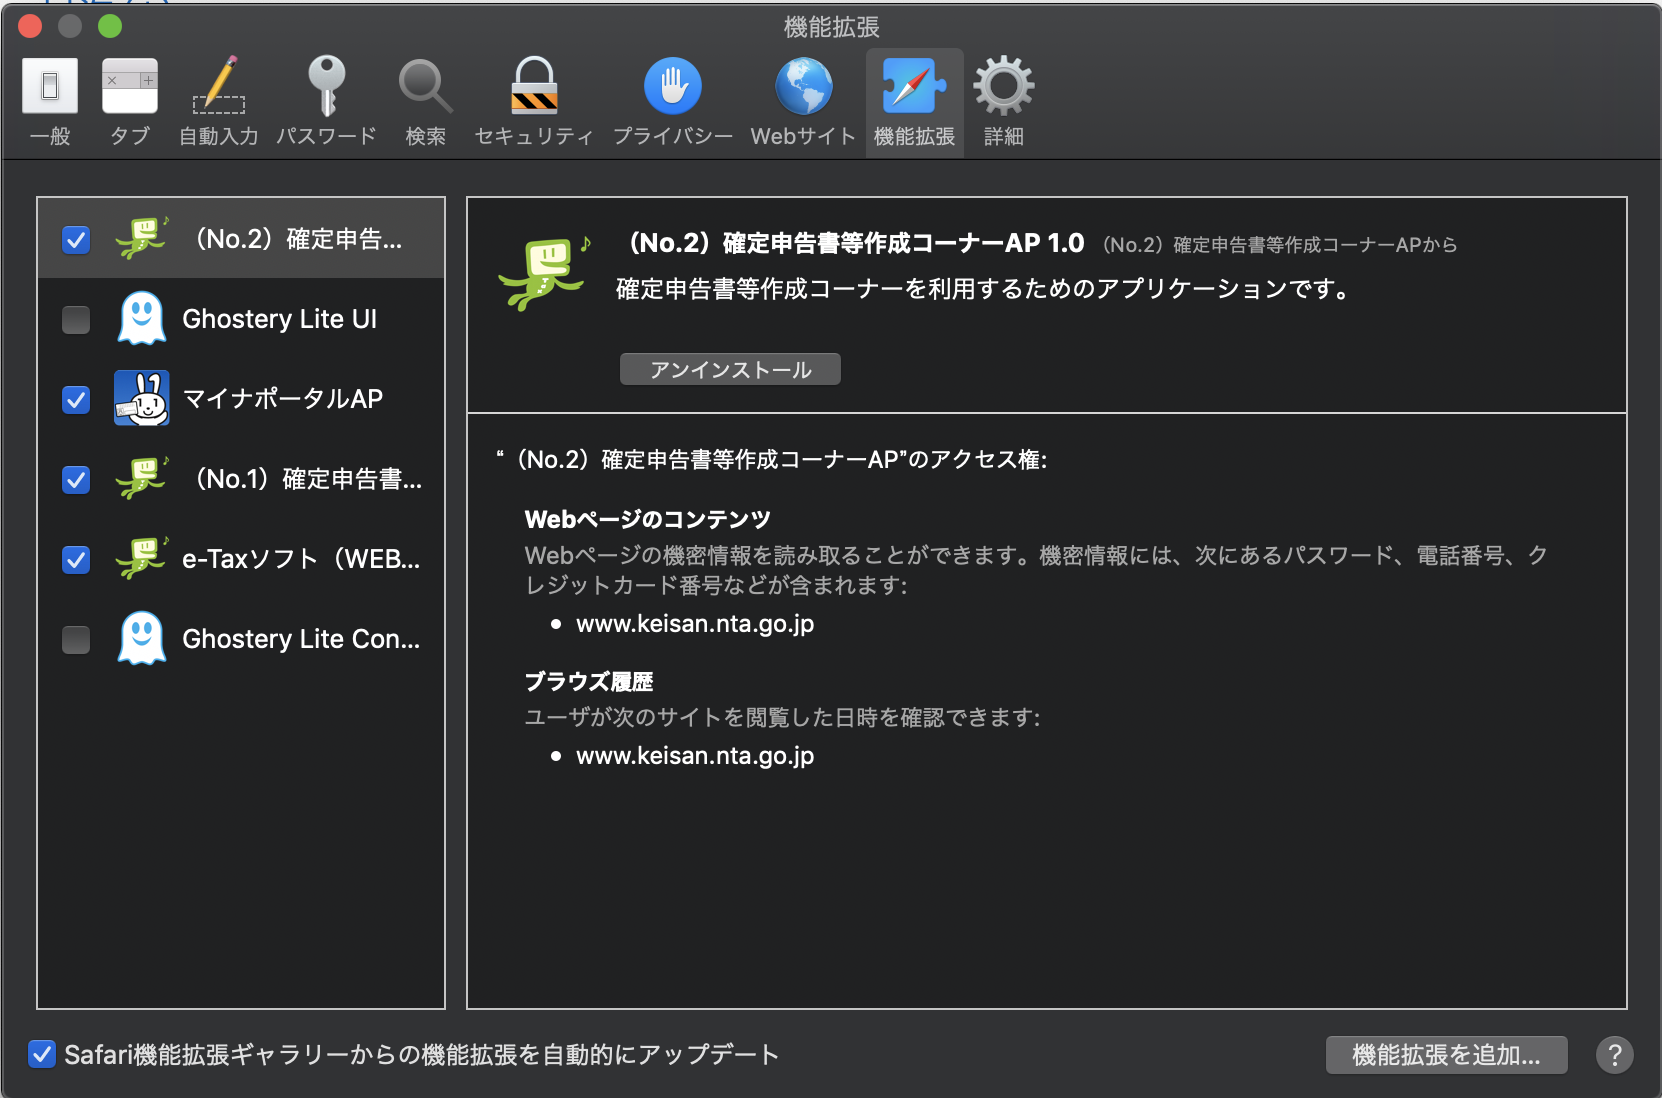Click the 確定申告書等作成コーナーを利用するための description text
The image size is (1662, 1098).
tap(985, 289)
